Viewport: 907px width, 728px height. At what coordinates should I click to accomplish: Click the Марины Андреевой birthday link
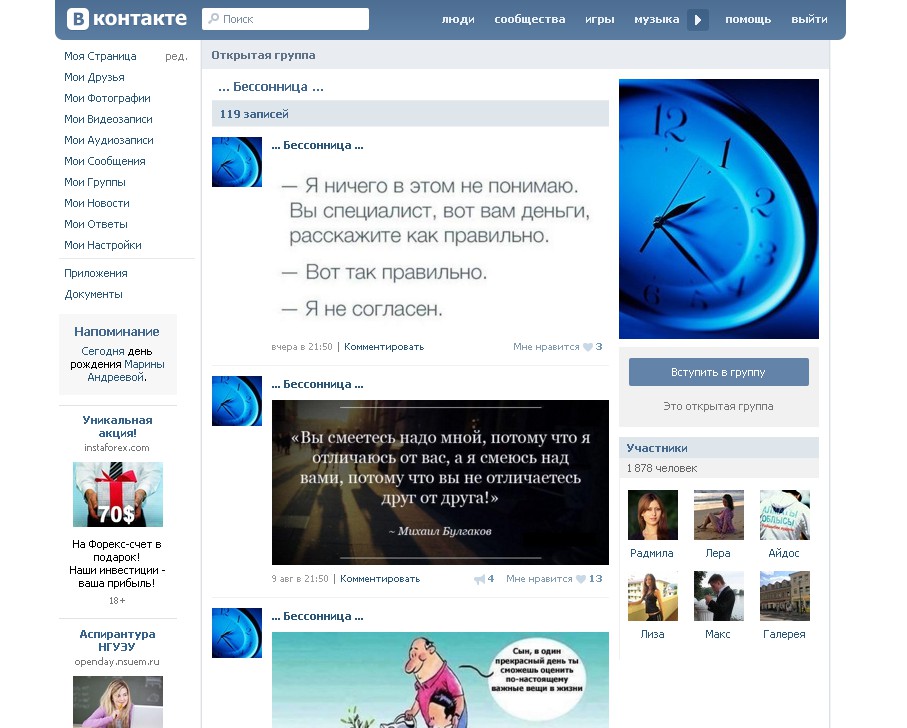pyautogui.click(x=126, y=371)
